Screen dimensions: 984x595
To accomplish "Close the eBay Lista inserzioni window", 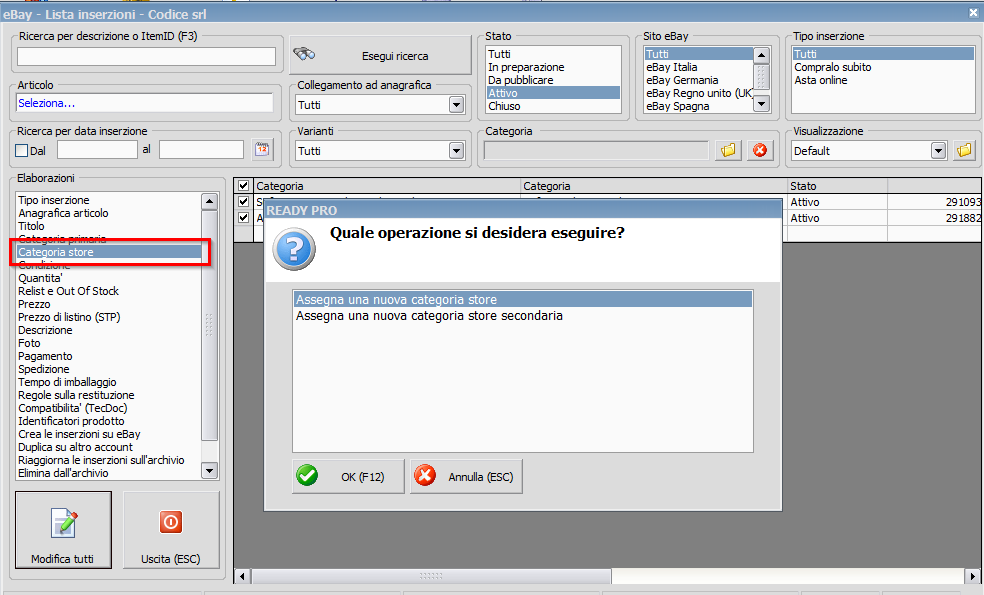I will point(973,13).
